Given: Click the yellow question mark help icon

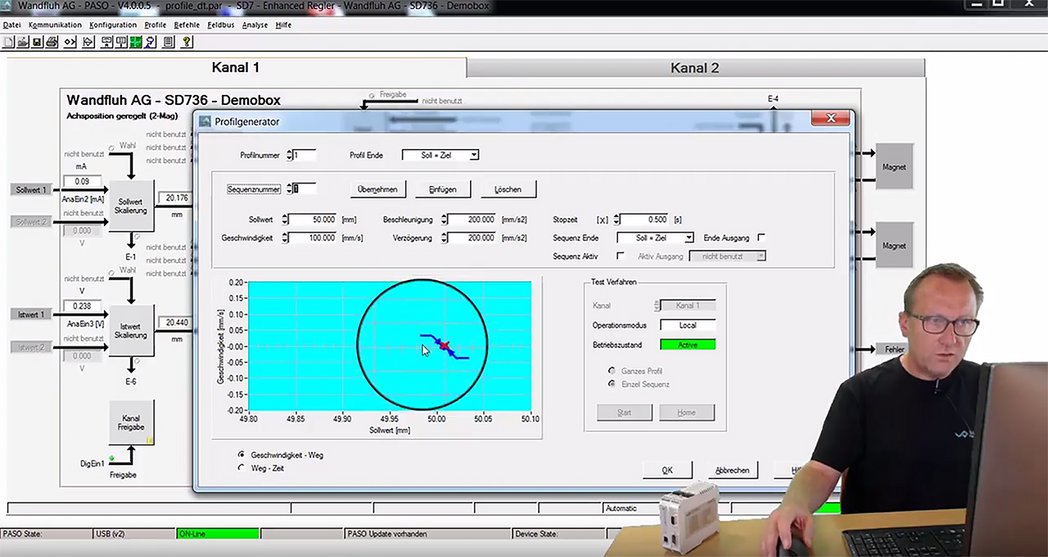Looking at the screenshot, I should coord(187,42).
